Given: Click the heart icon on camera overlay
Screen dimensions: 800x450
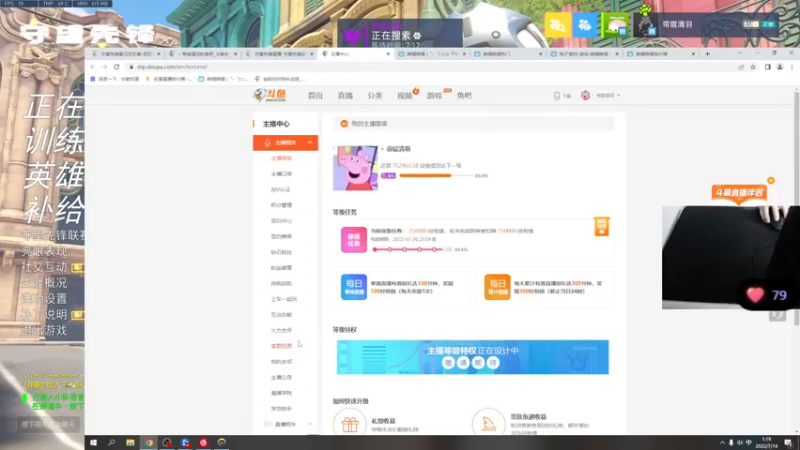Looking at the screenshot, I should point(755,295).
